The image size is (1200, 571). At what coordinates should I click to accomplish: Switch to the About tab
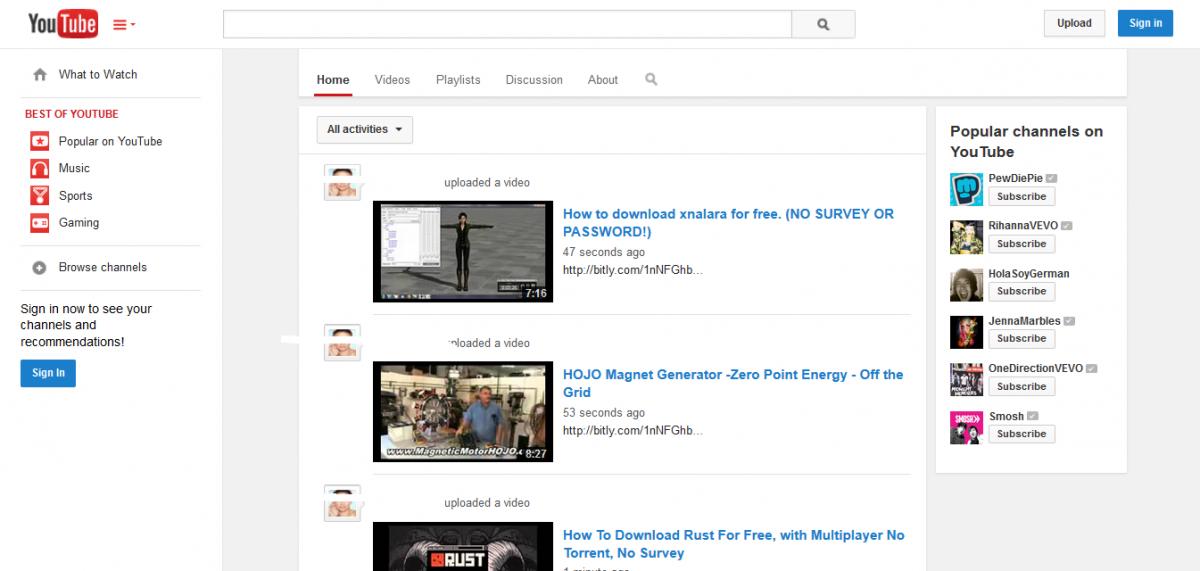point(603,80)
